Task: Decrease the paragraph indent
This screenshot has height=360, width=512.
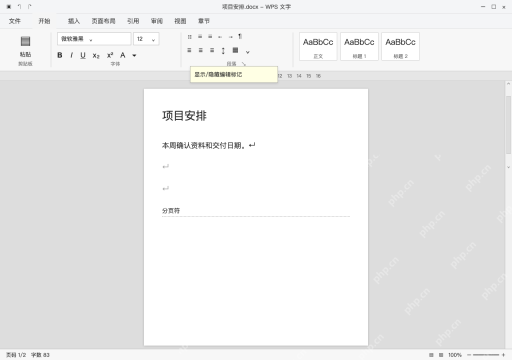Action: 220,37
